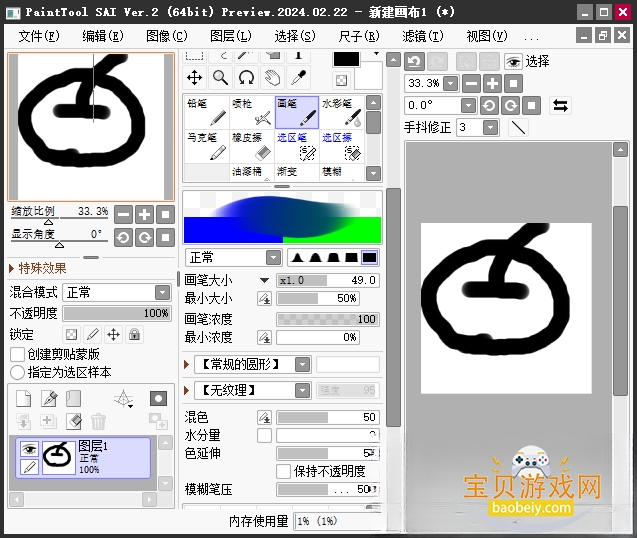Toggle selection visibility eye icon
Viewport: 637px width, 538px height.
coord(514,62)
